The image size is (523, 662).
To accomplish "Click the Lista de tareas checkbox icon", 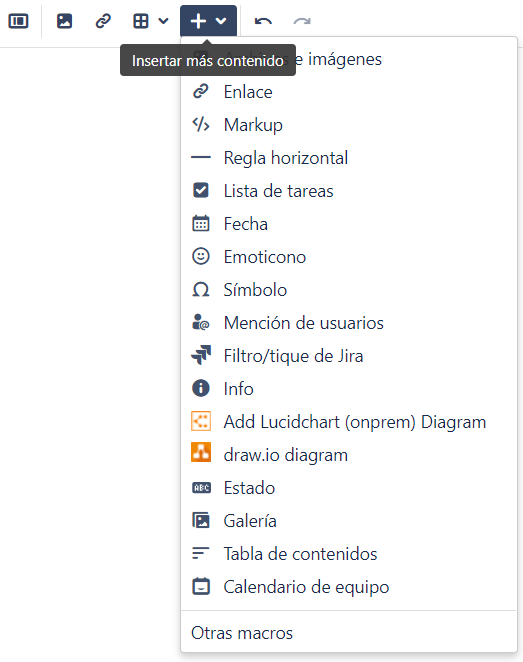I will click(201, 190).
